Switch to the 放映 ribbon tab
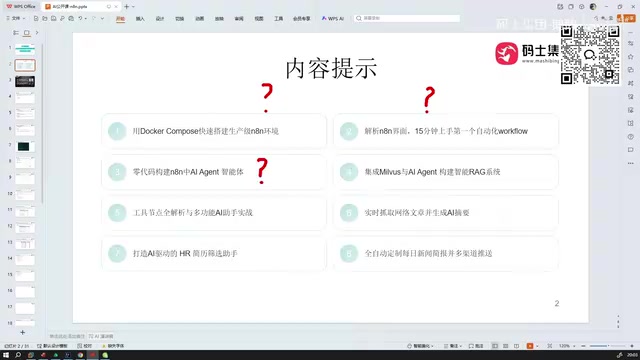640x360 pixels. (219, 19)
